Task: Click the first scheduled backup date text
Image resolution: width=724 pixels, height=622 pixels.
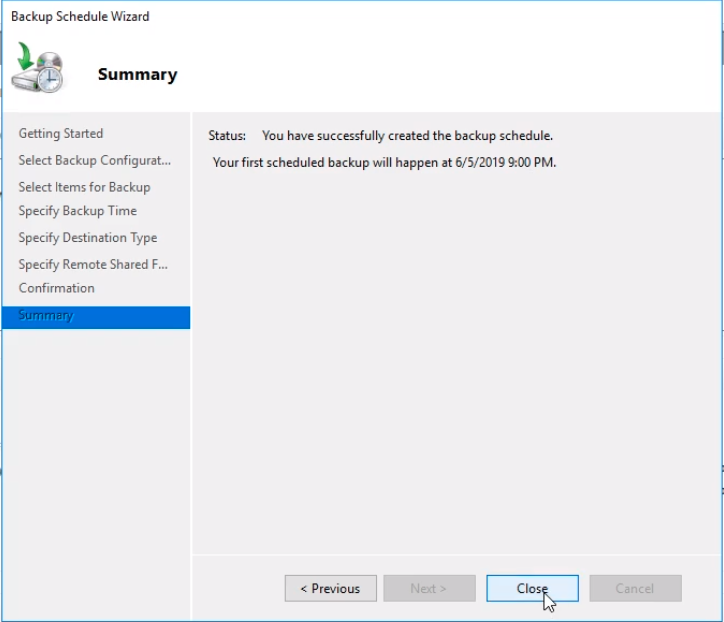Action: coord(384,163)
